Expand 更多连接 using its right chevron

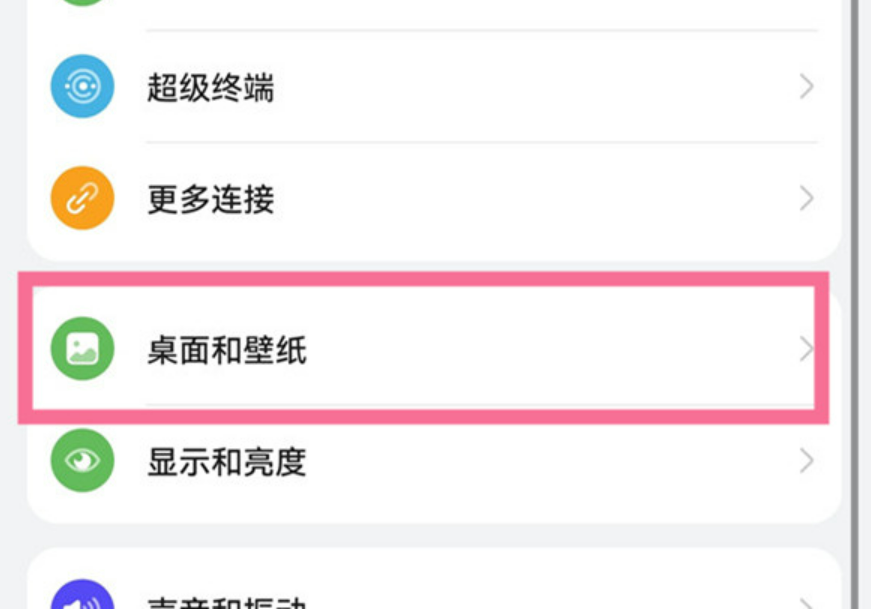(806, 199)
